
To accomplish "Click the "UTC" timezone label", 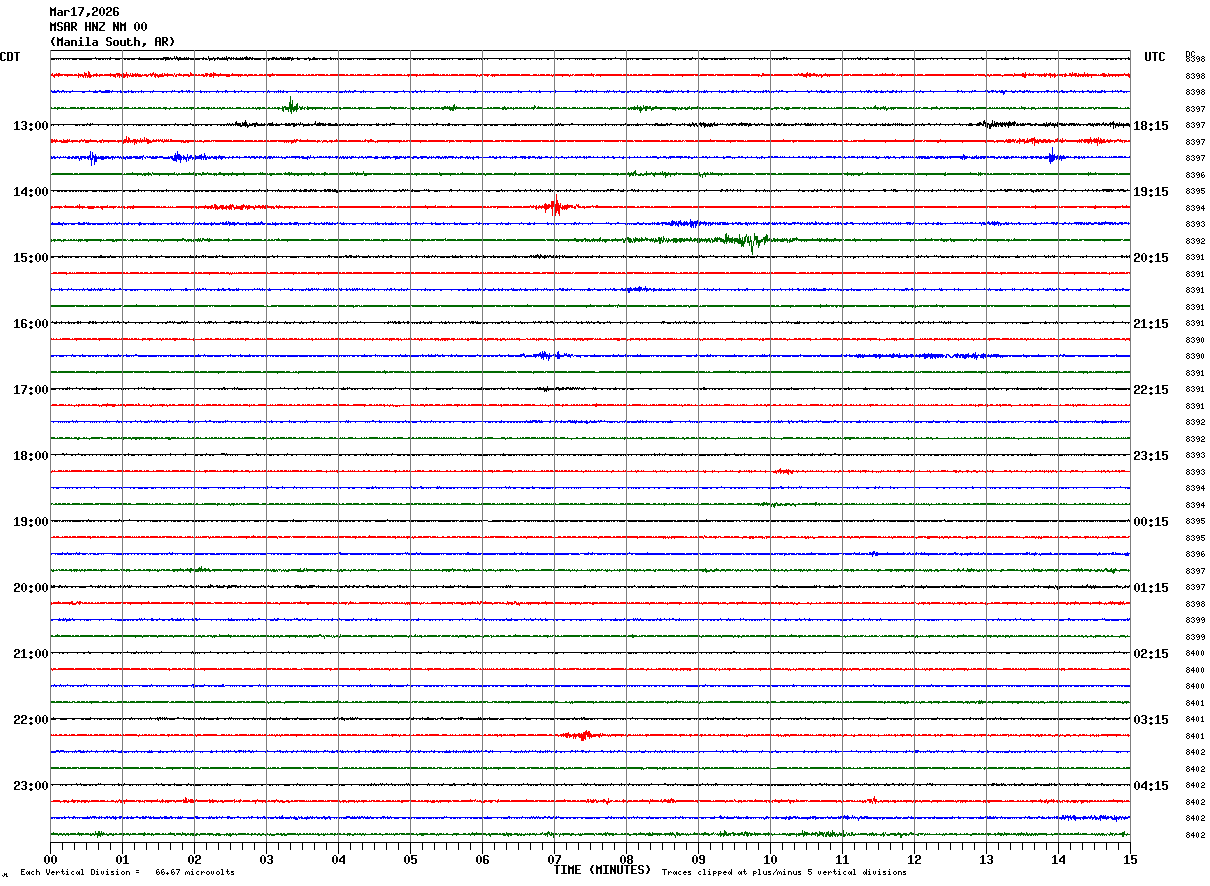I will 1155,57.
